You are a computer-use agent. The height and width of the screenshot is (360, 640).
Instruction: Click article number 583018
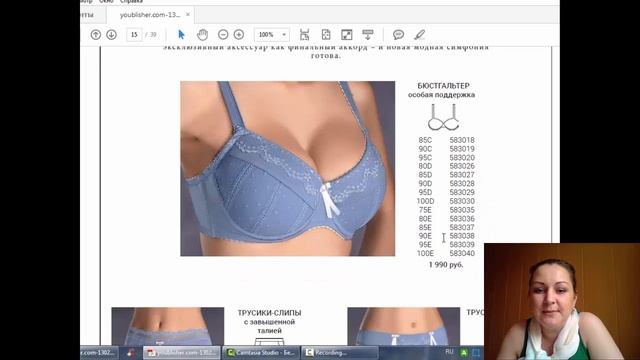(462, 140)
